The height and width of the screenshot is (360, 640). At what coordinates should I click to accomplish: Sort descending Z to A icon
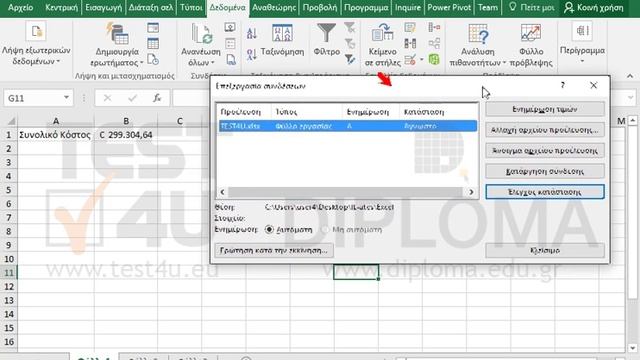(x=252, y=54)
